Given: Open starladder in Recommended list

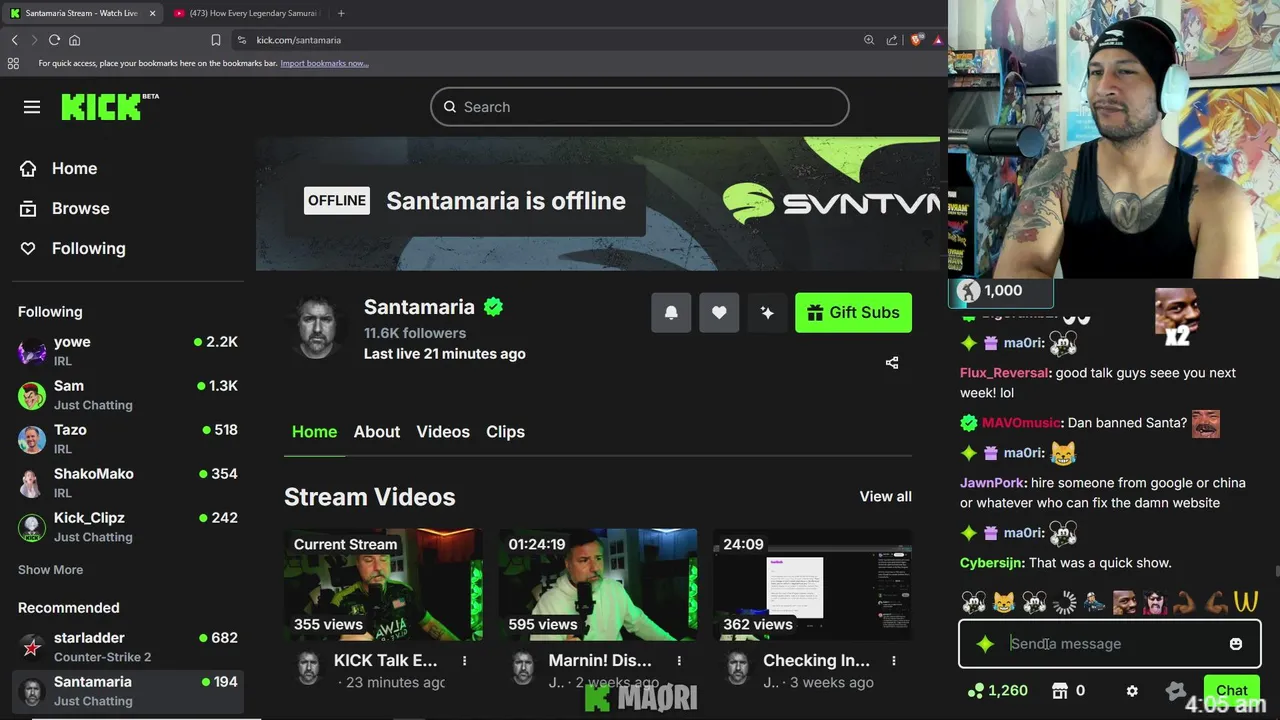Looking at the screenshot, I should coord(128,647).
